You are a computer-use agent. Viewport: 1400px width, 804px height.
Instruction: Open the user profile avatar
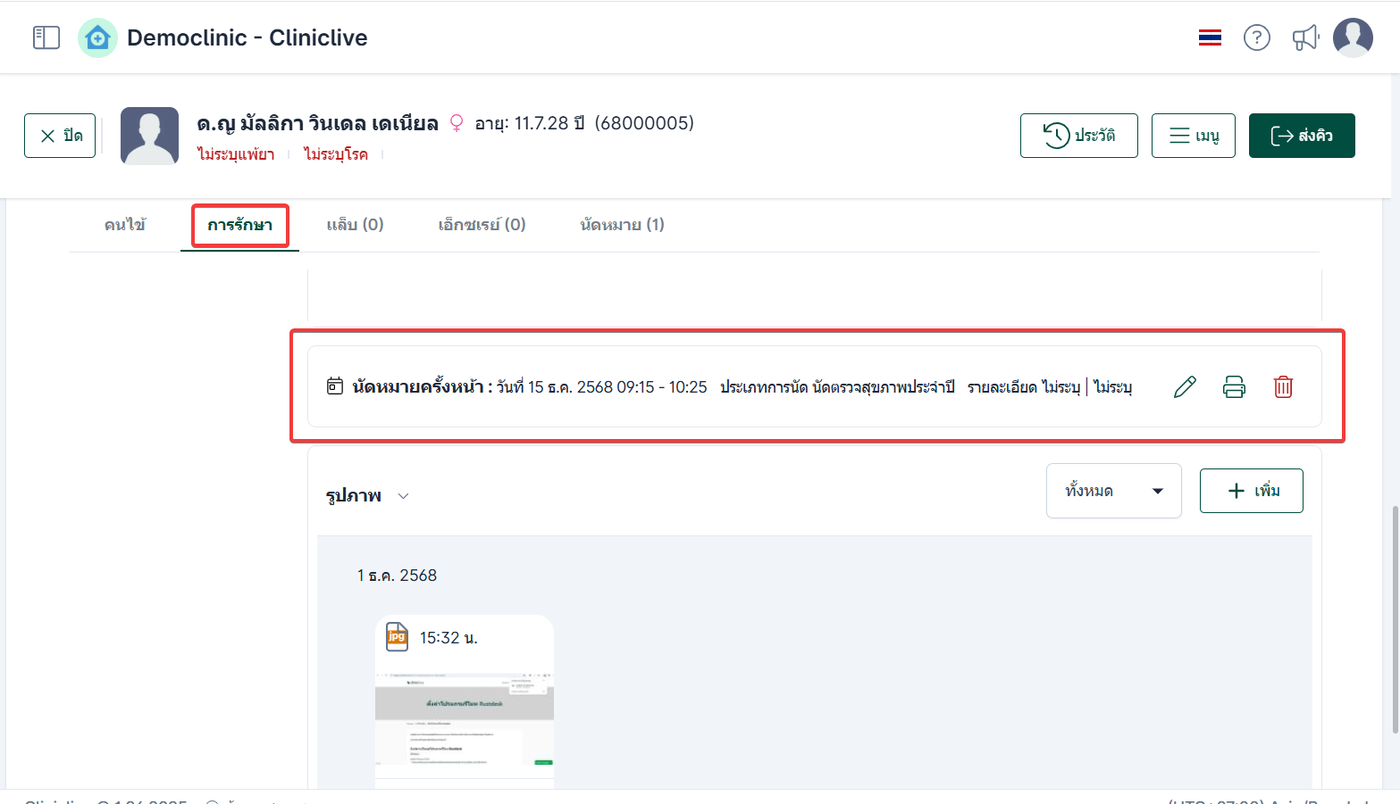pos(1353,38)
